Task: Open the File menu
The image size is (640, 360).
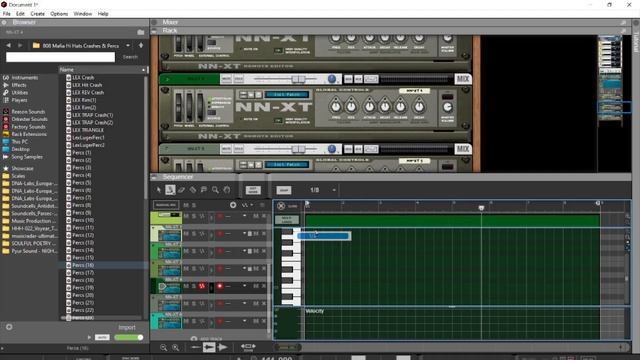Action: coord(7,13)
